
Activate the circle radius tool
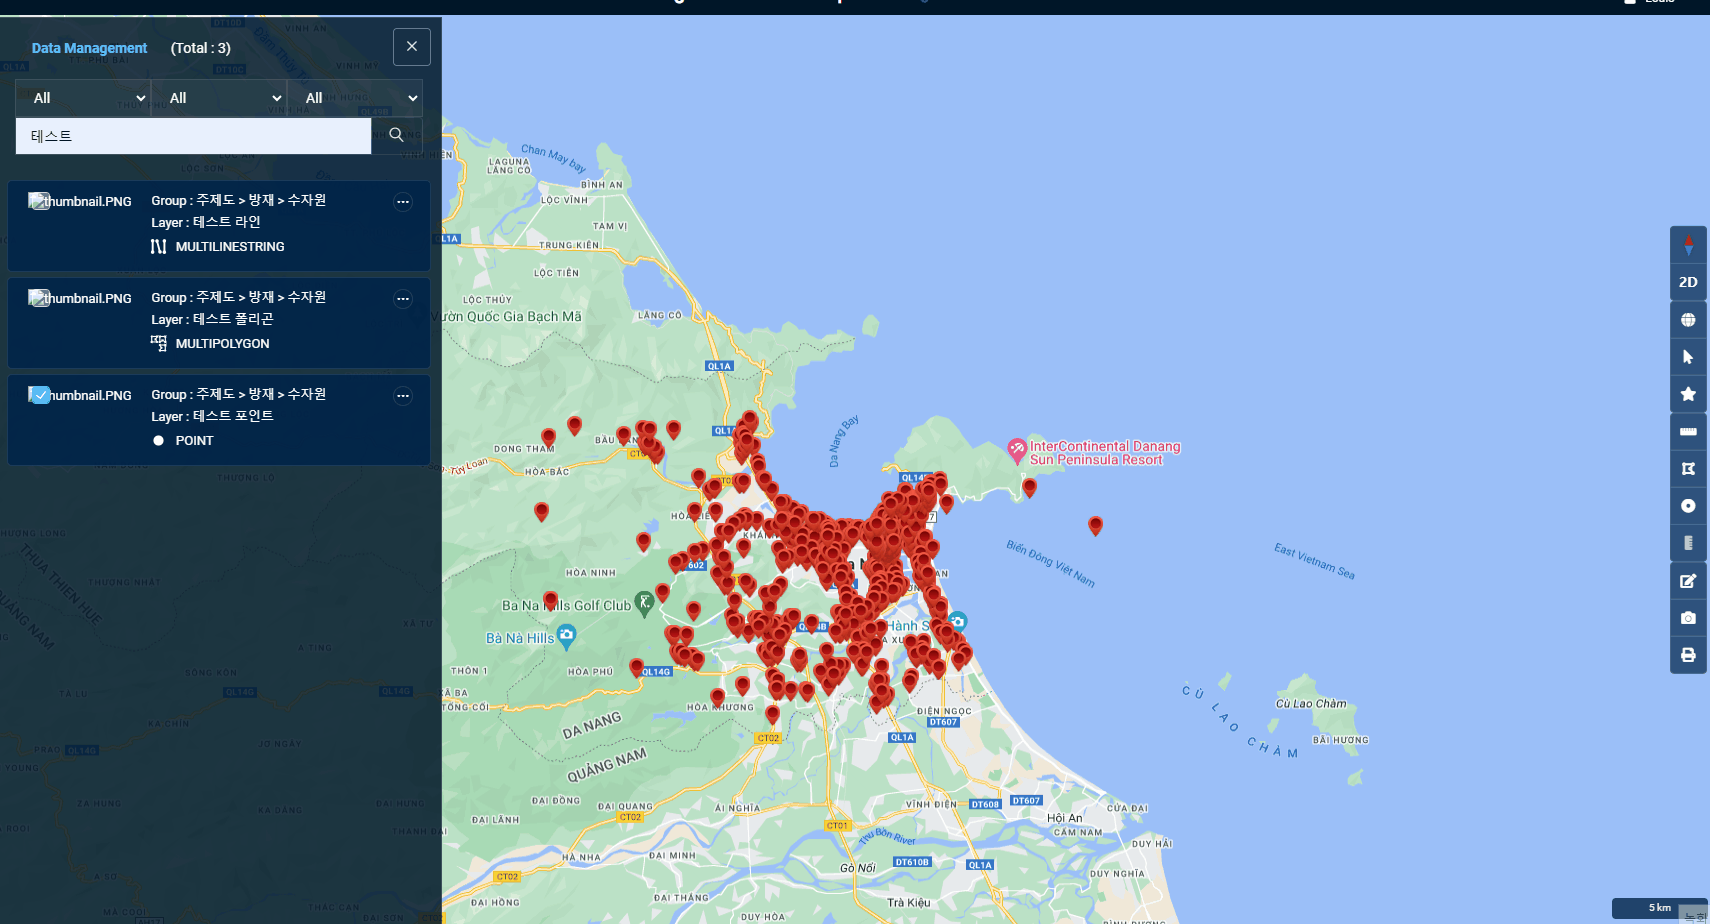pos(1688,506)
